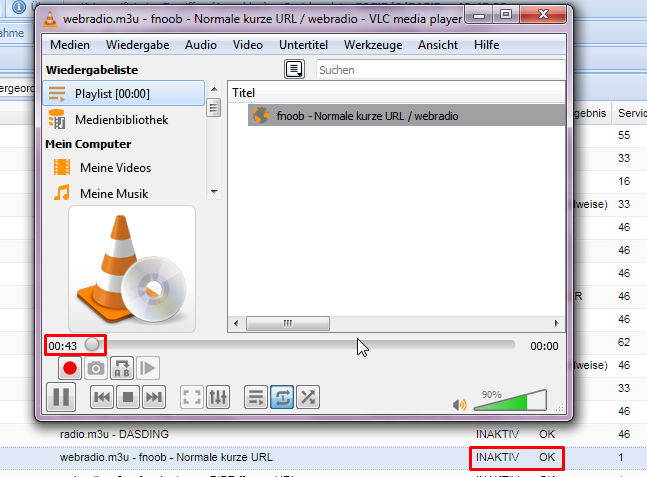Screen dimensions: 647x477
Task: Click the VLC cone album art
Action: (x=132, y=269)
